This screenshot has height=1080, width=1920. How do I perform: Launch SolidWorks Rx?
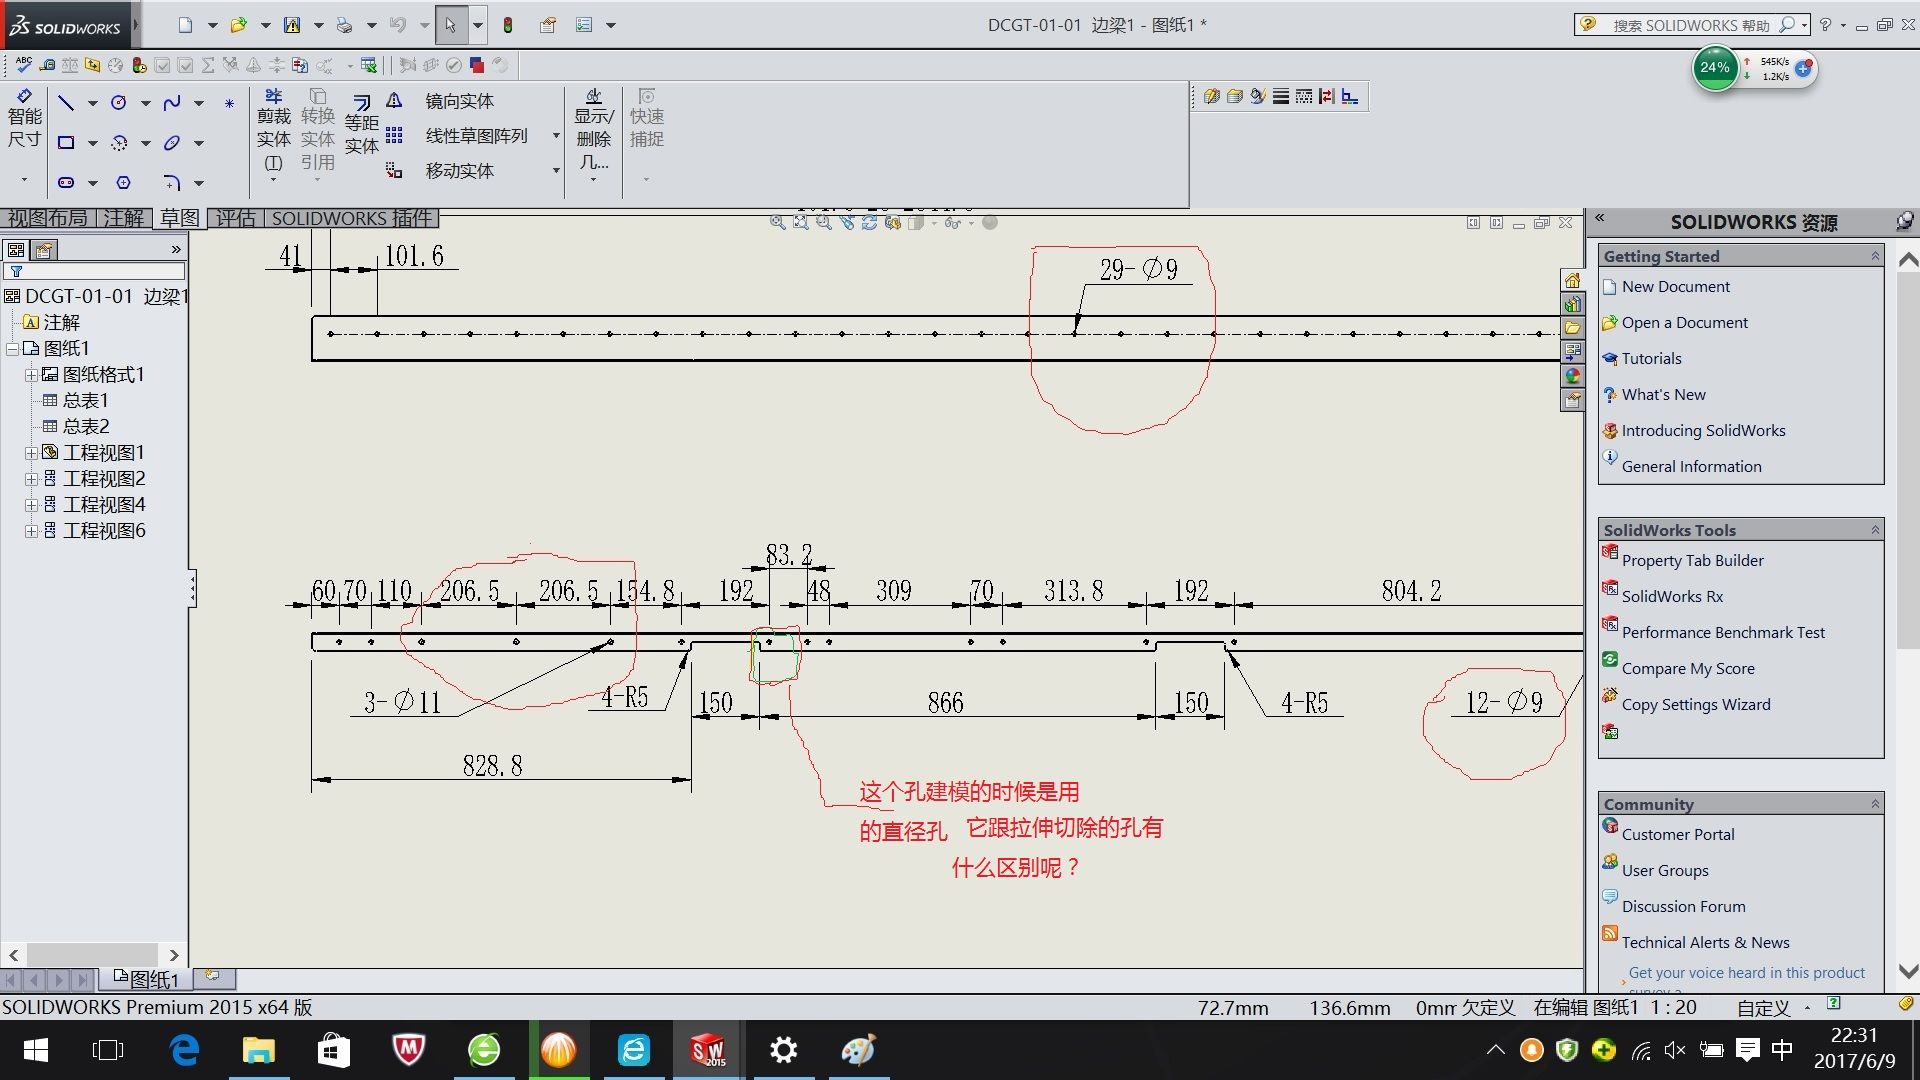pyautogui.click(x=1672, y=596)
